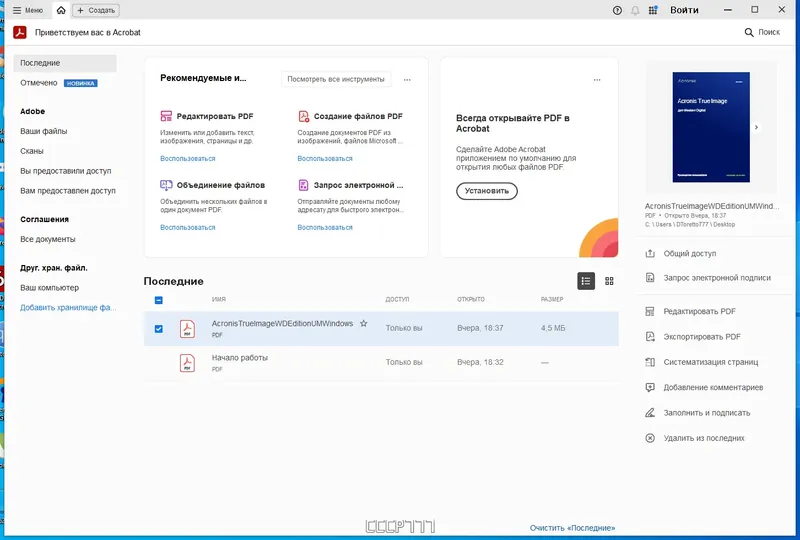Viewport: 800px width, 540px height.
Task: Click Систематизация страниц icon
Action: pos(650,362)
